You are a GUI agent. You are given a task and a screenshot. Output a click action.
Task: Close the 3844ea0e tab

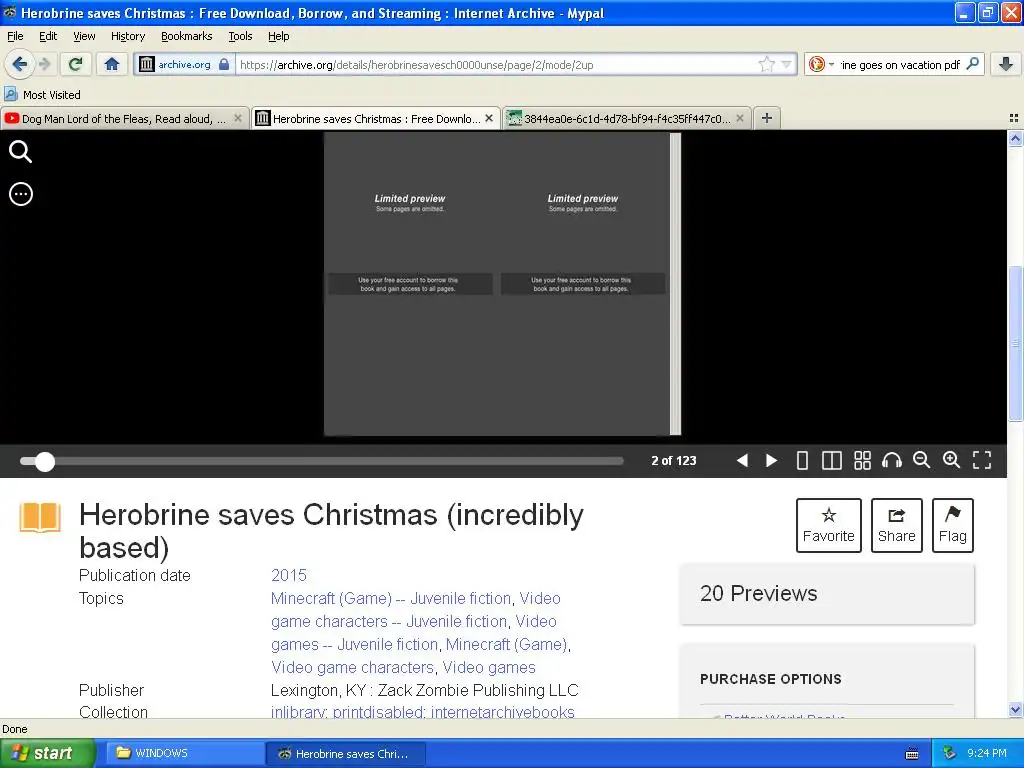click(740, 118)
